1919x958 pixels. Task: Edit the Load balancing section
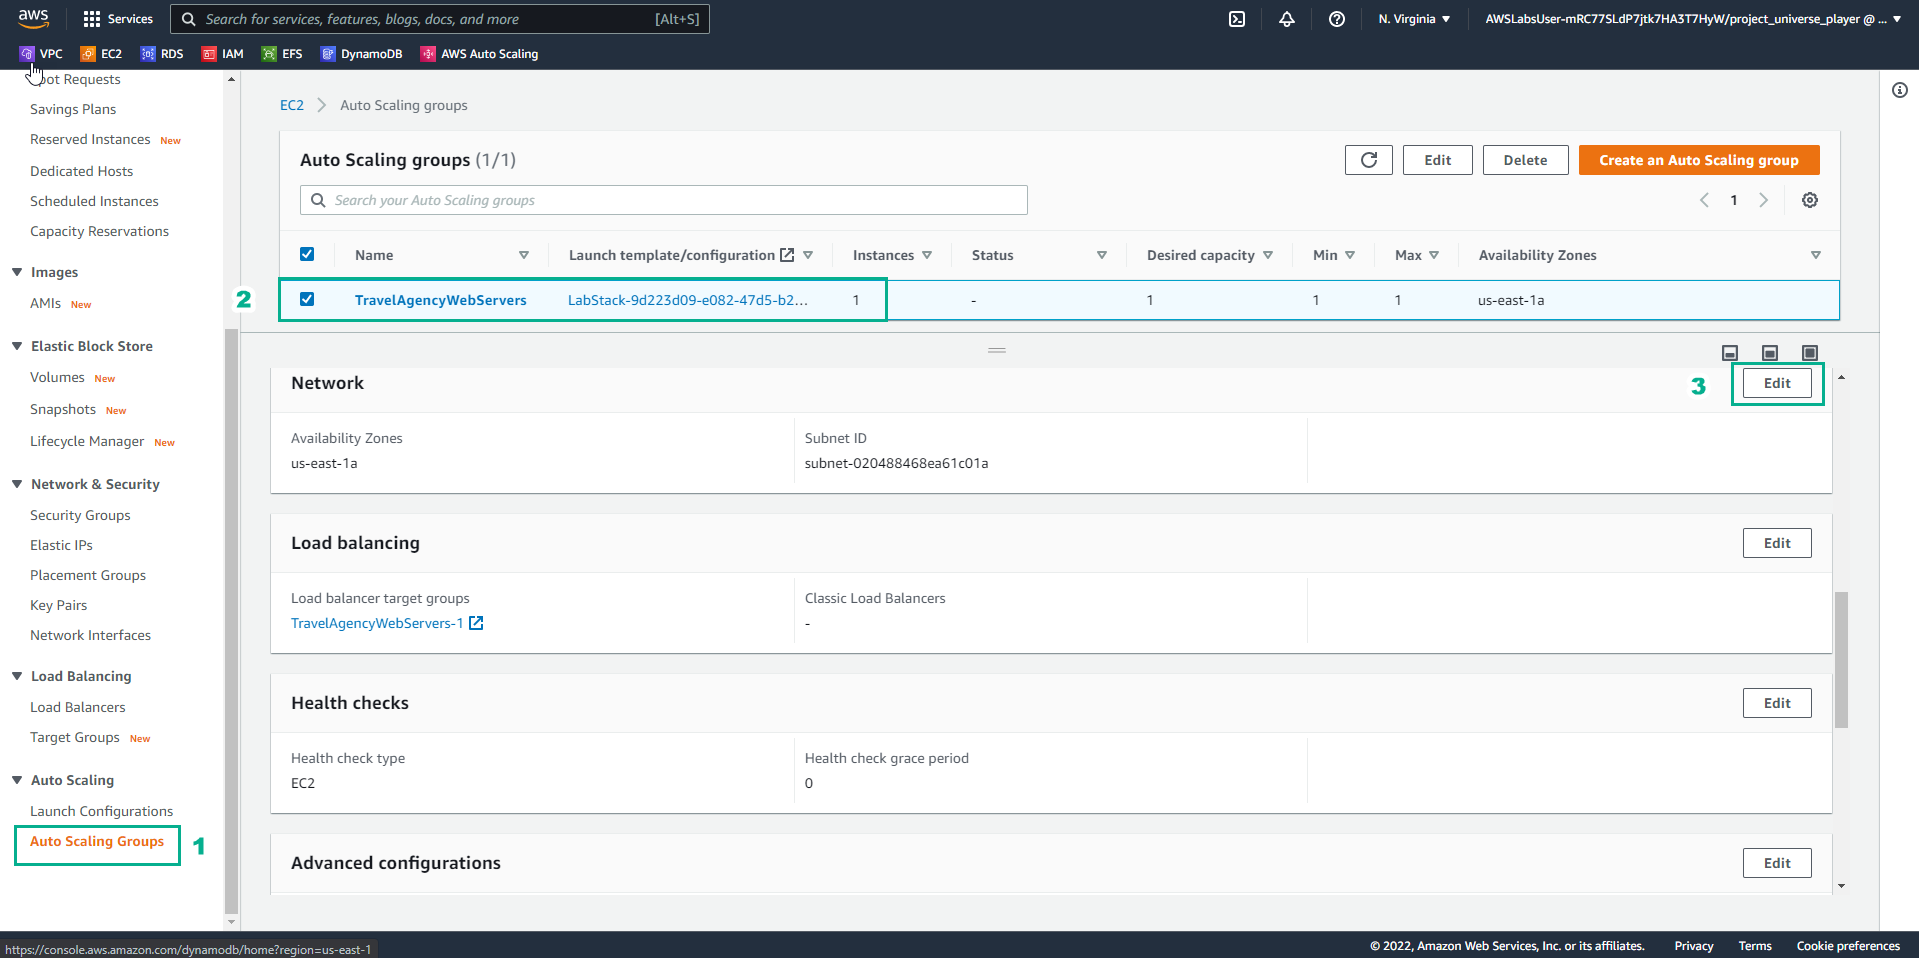(1777, 543)
